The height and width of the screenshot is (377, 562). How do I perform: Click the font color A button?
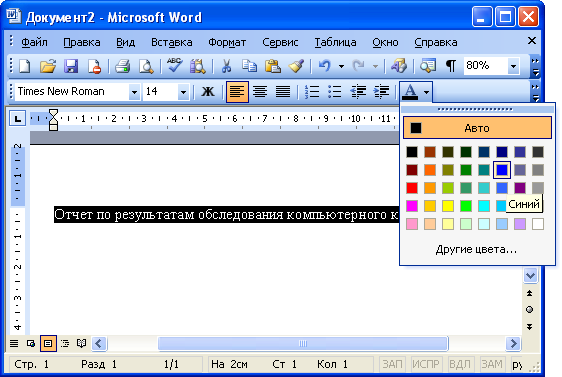click(410, 92)
